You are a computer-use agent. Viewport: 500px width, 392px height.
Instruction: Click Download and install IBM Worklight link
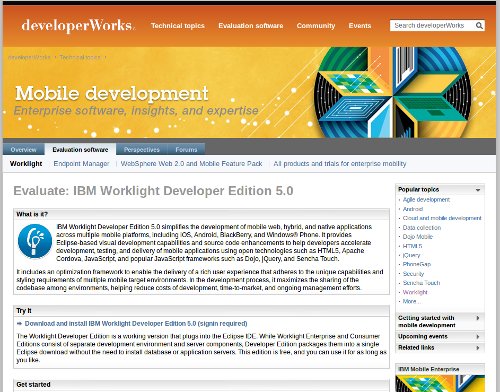coord(136,324)
